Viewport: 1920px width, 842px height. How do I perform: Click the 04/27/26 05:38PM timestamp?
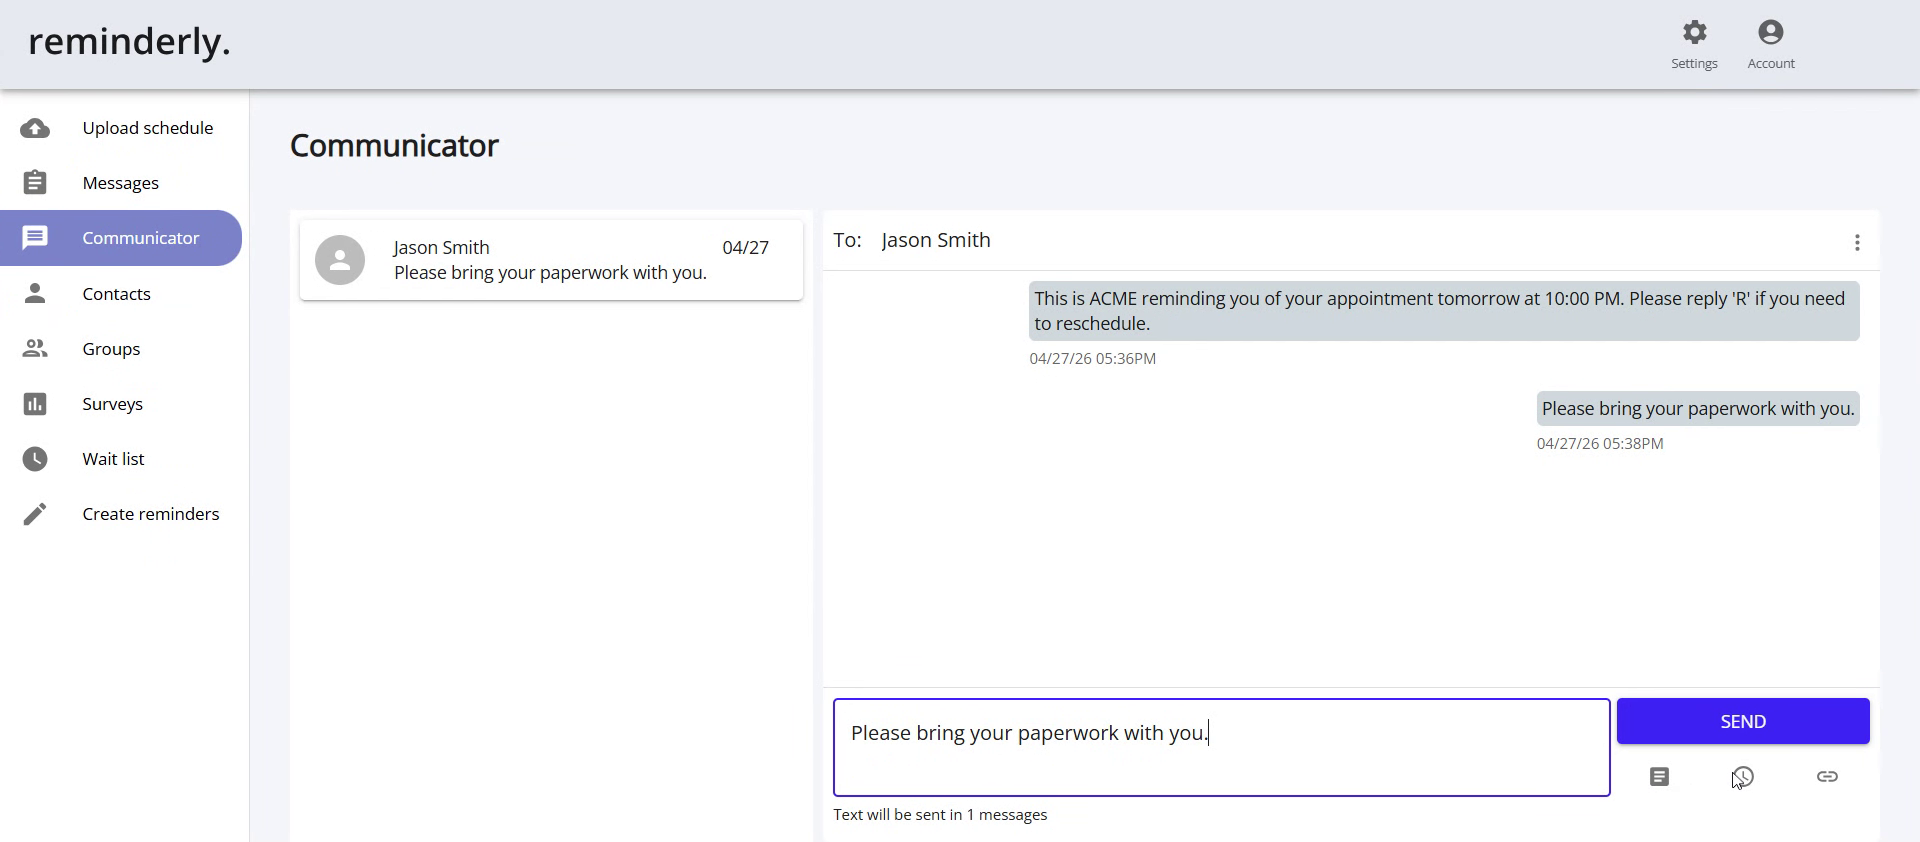point(1600,443)
